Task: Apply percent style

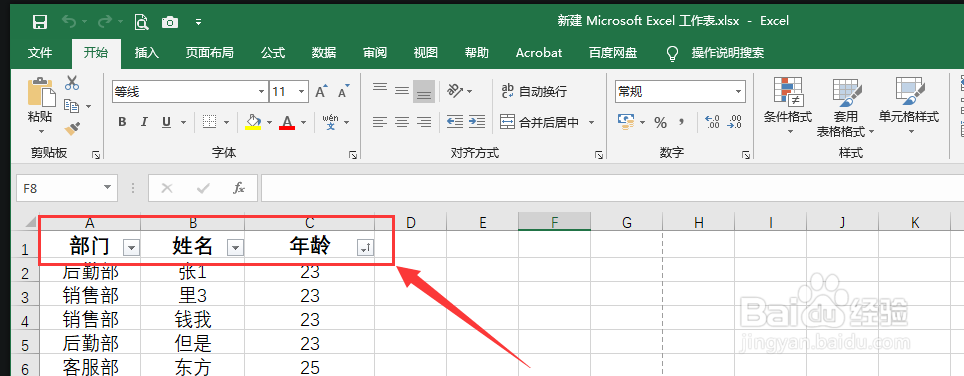Action: [661, 122]
